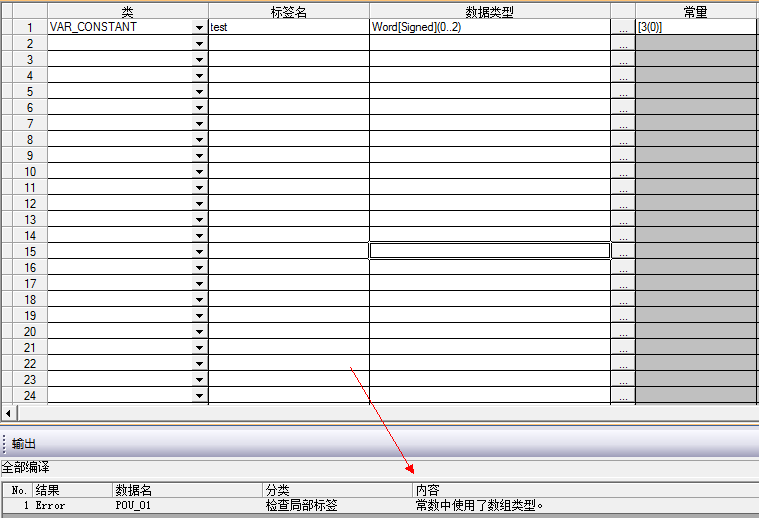Select row 1 header number
This screenshot has height=518, width=759.
pyautogui.click(x=30, y=28)
